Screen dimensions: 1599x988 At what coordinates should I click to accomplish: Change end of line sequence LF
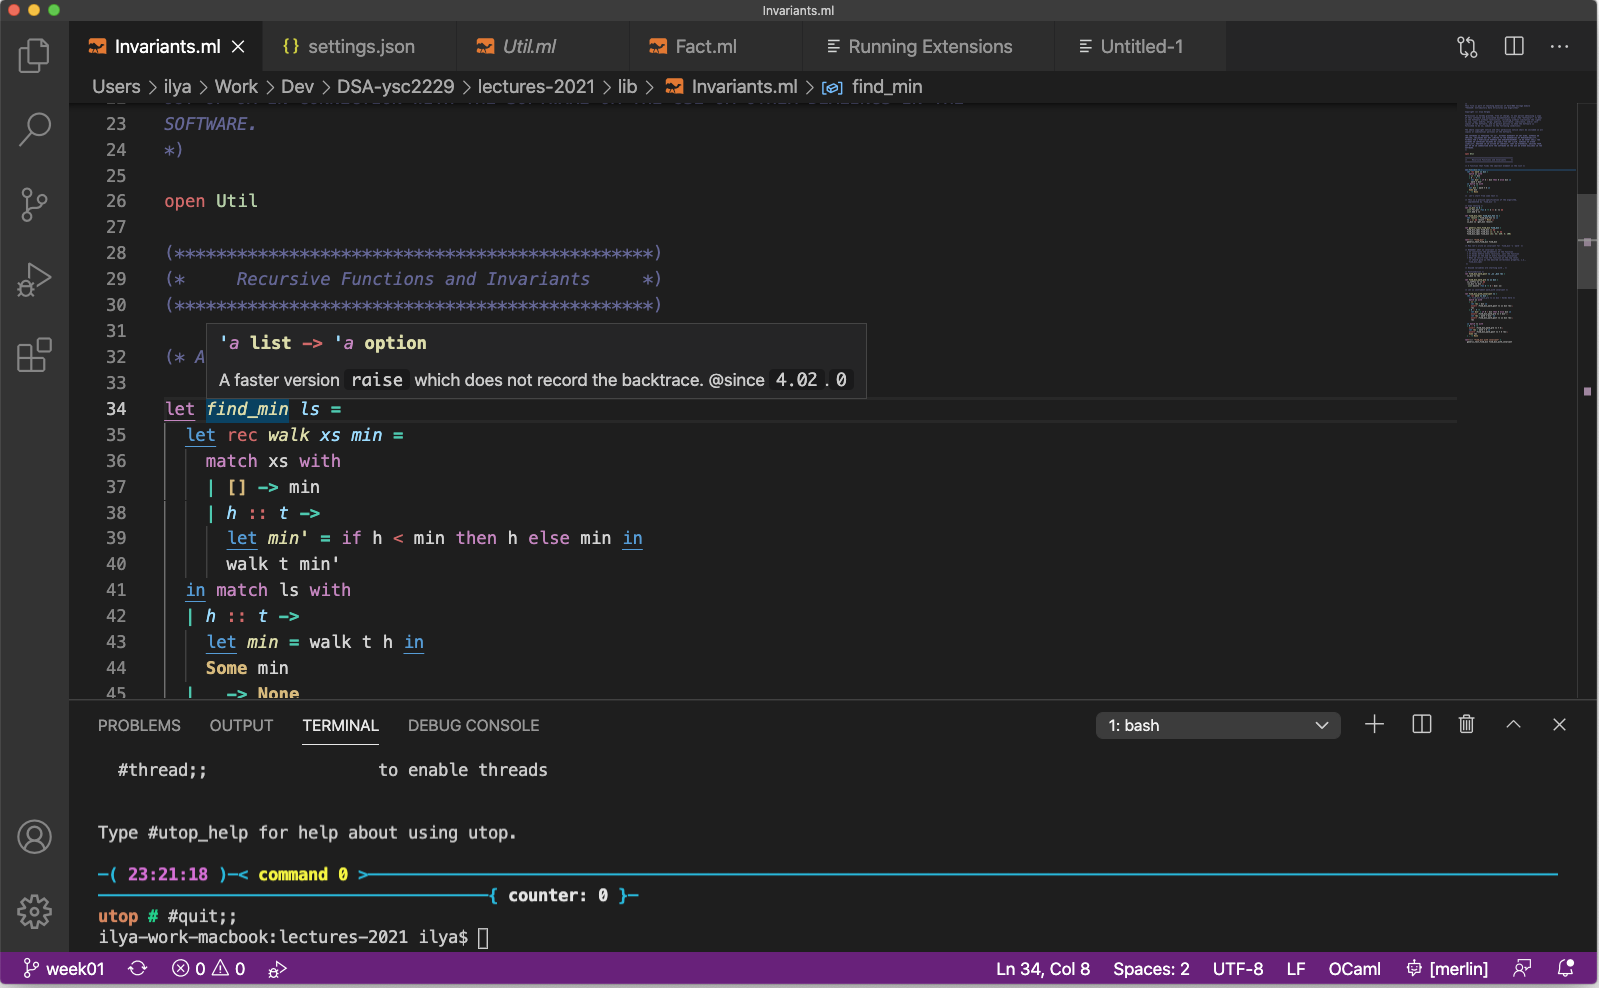[x=1296, y=969]
